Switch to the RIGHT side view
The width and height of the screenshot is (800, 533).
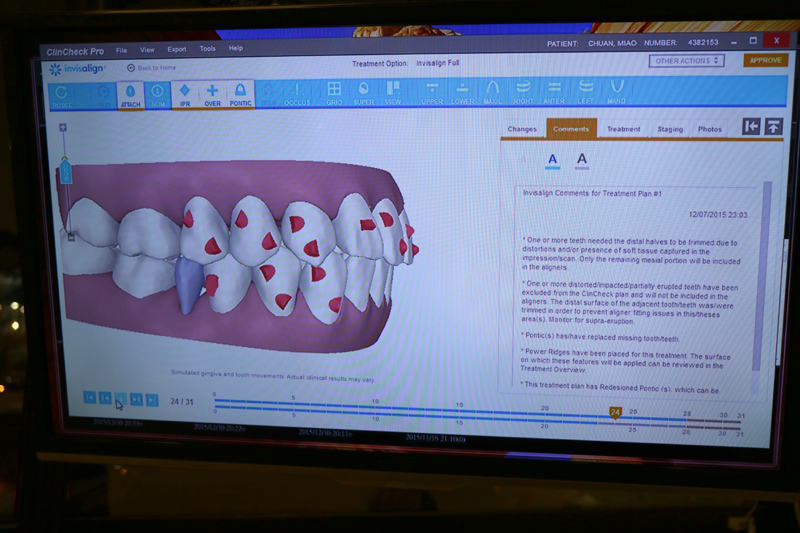[523, 93]
